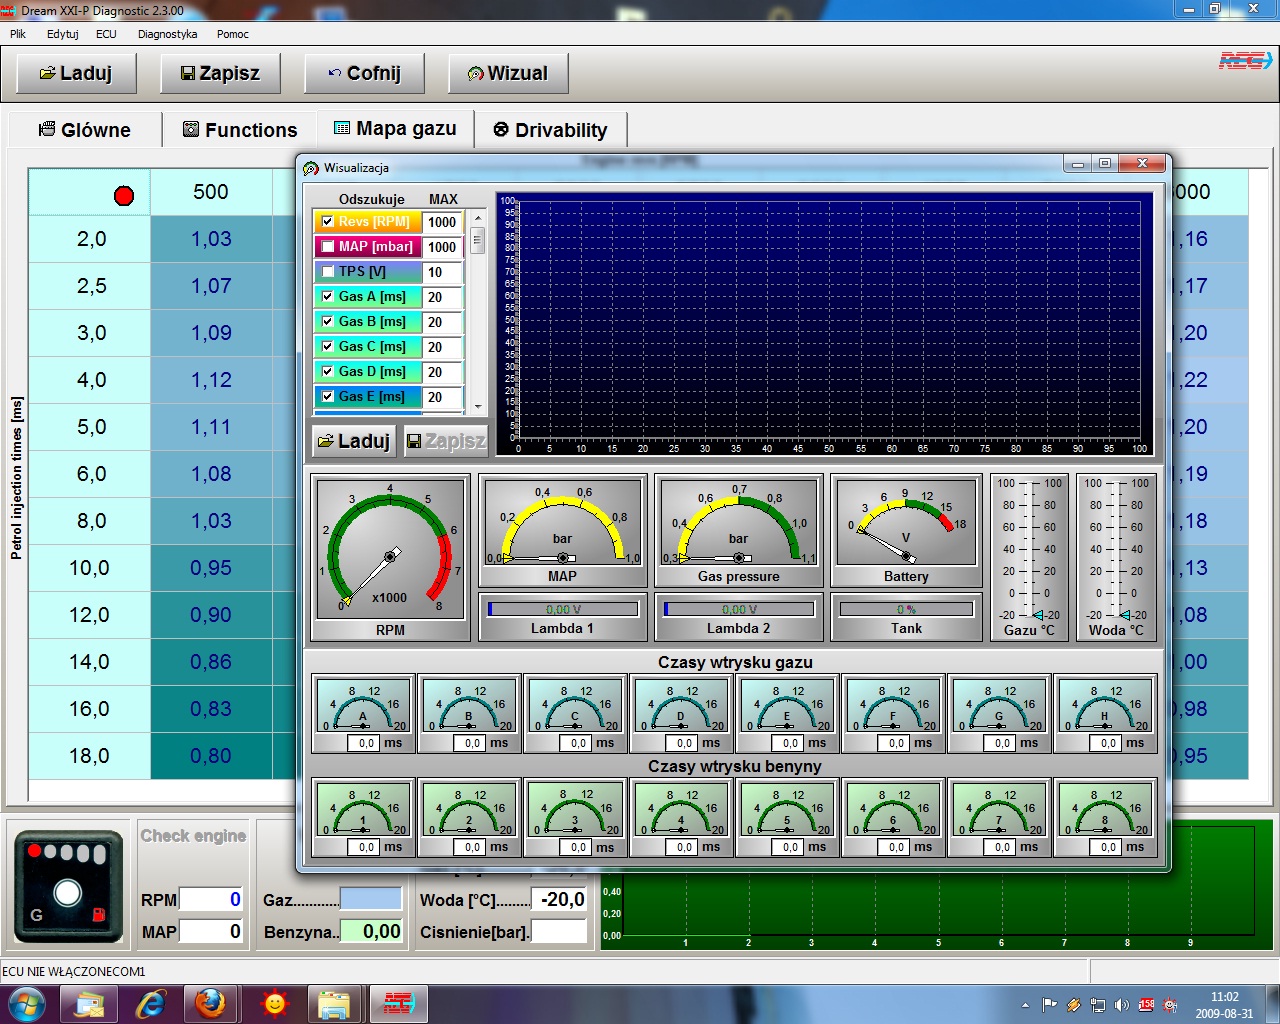Screen dimensions: 1280x1024
Task: Open the Plik menu
Action: pos(18,34)
